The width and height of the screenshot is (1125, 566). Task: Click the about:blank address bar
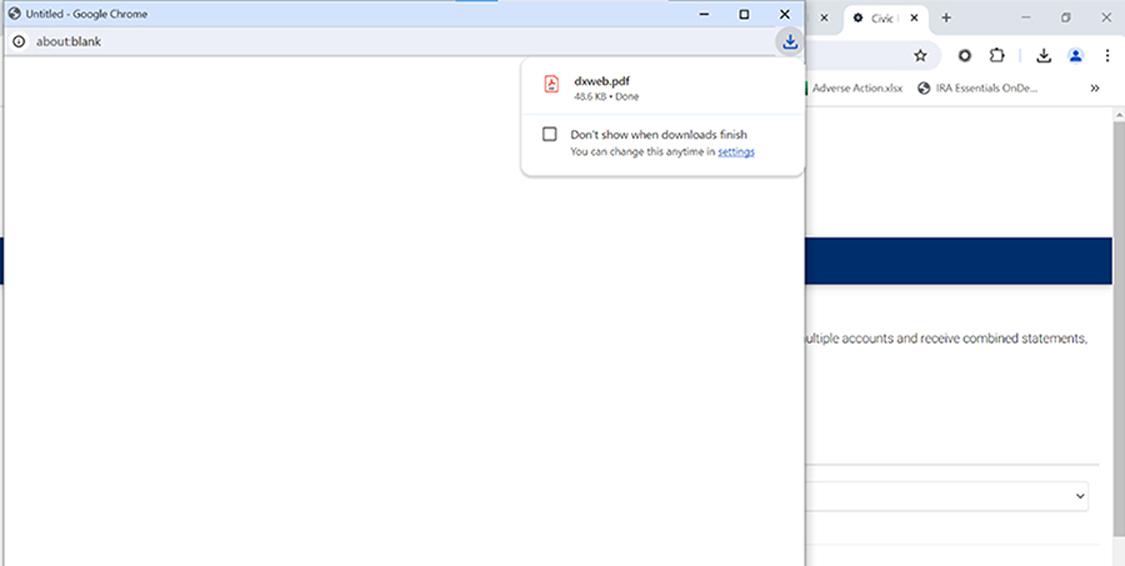coord(402,42)
